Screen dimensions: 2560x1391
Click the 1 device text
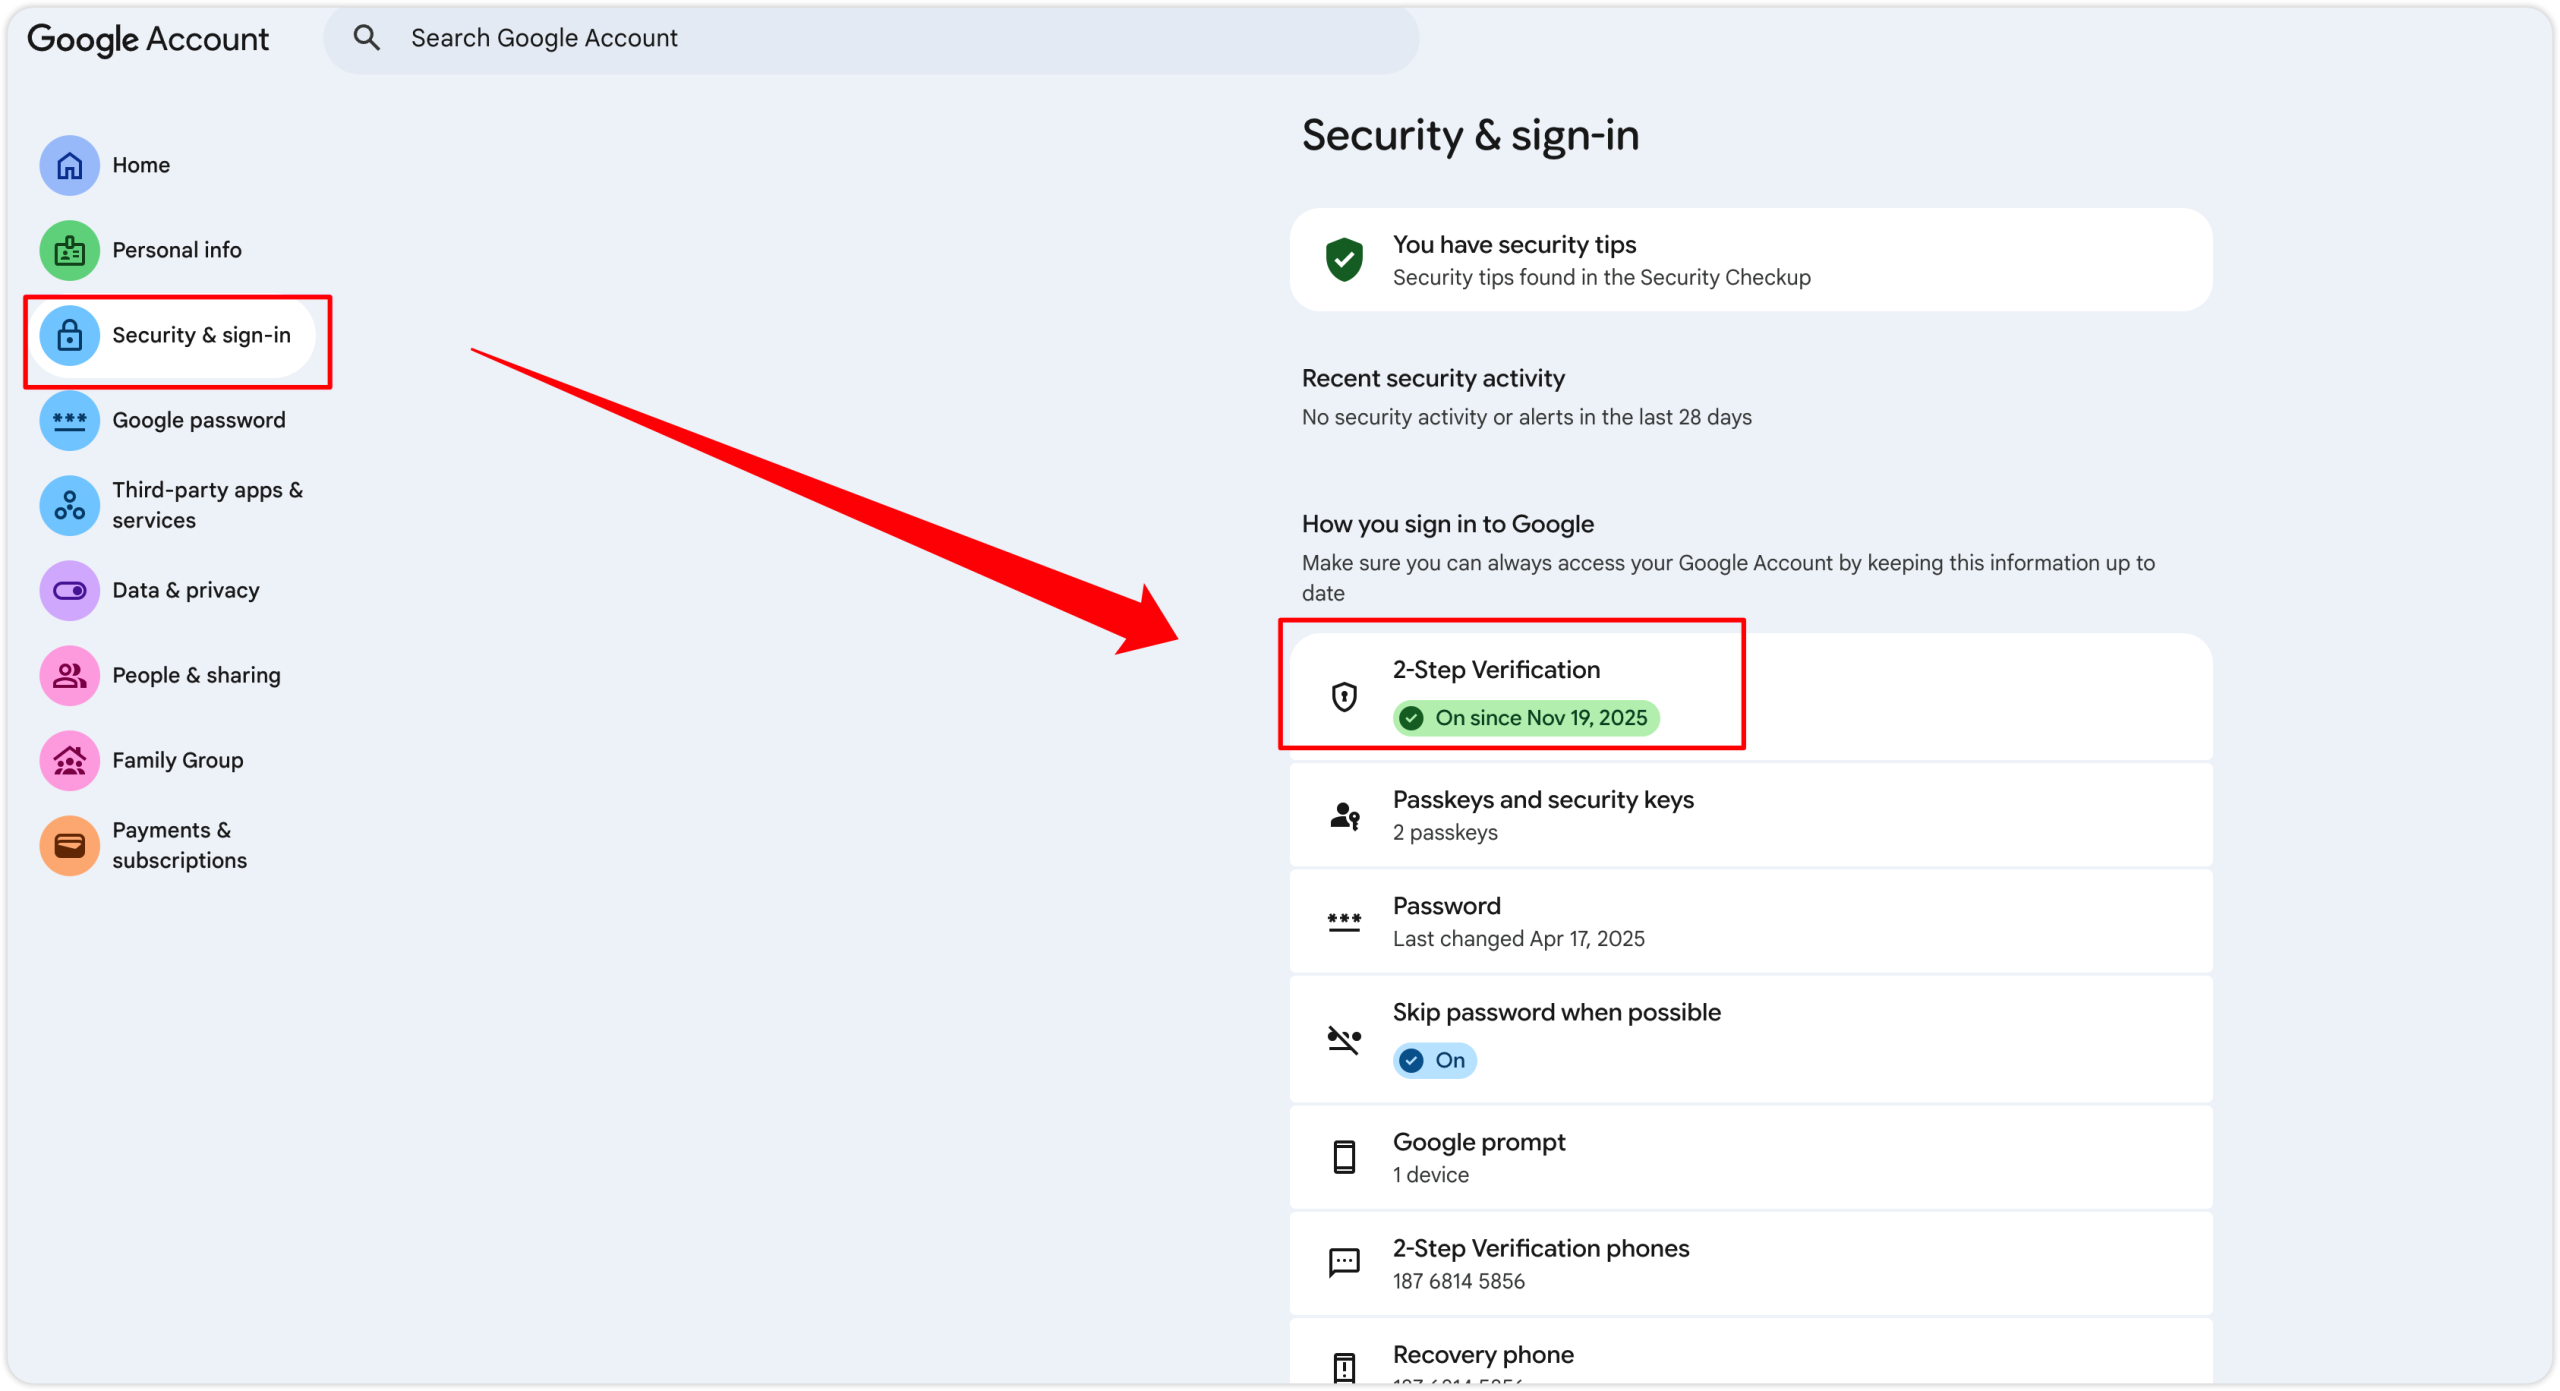[x=1431, y=1175]
